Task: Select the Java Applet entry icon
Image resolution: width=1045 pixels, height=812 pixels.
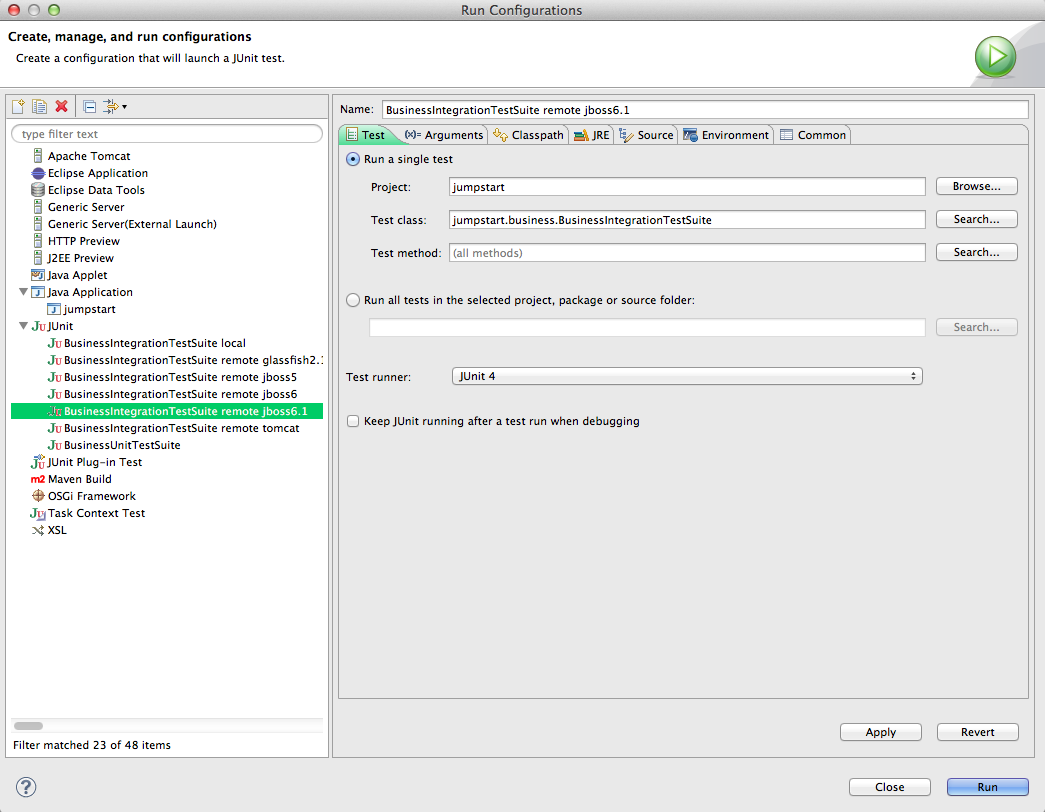Action: pyautogui.click(x=38, y=275)
